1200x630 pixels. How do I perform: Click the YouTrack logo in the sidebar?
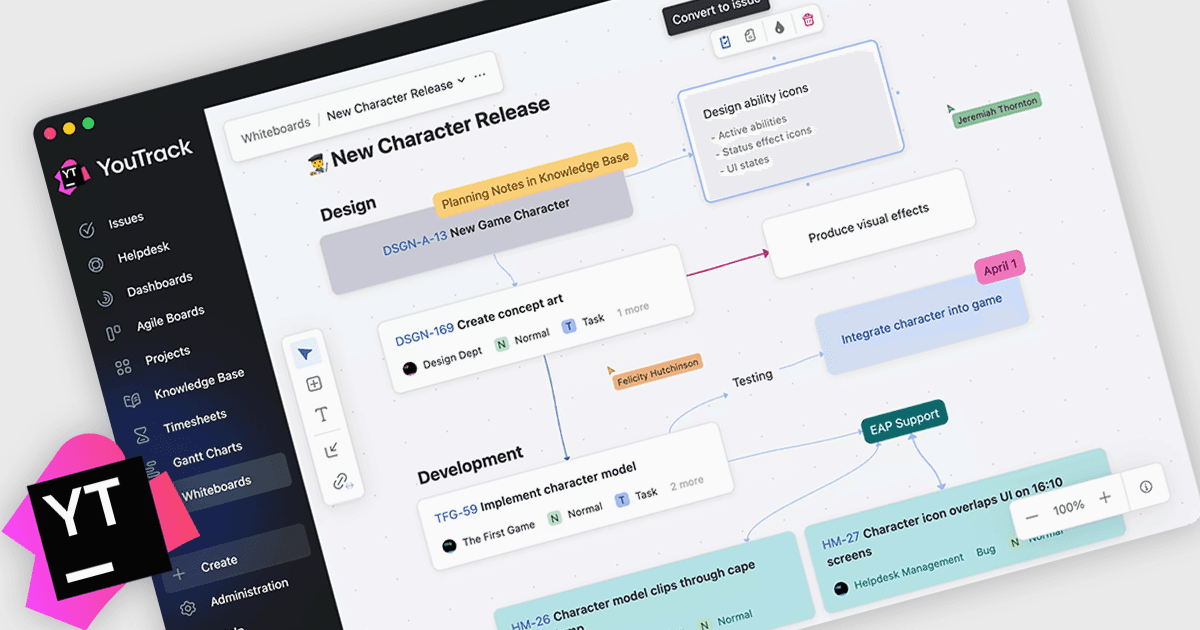coord(125,164)
